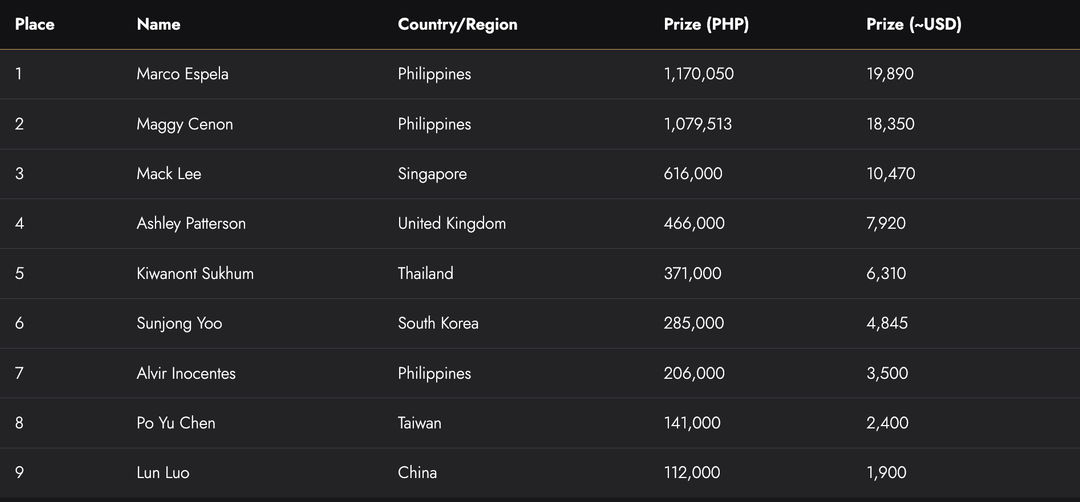Select the United Kingdom cell
Viewport: 1080px width, 502px height.
452,223
